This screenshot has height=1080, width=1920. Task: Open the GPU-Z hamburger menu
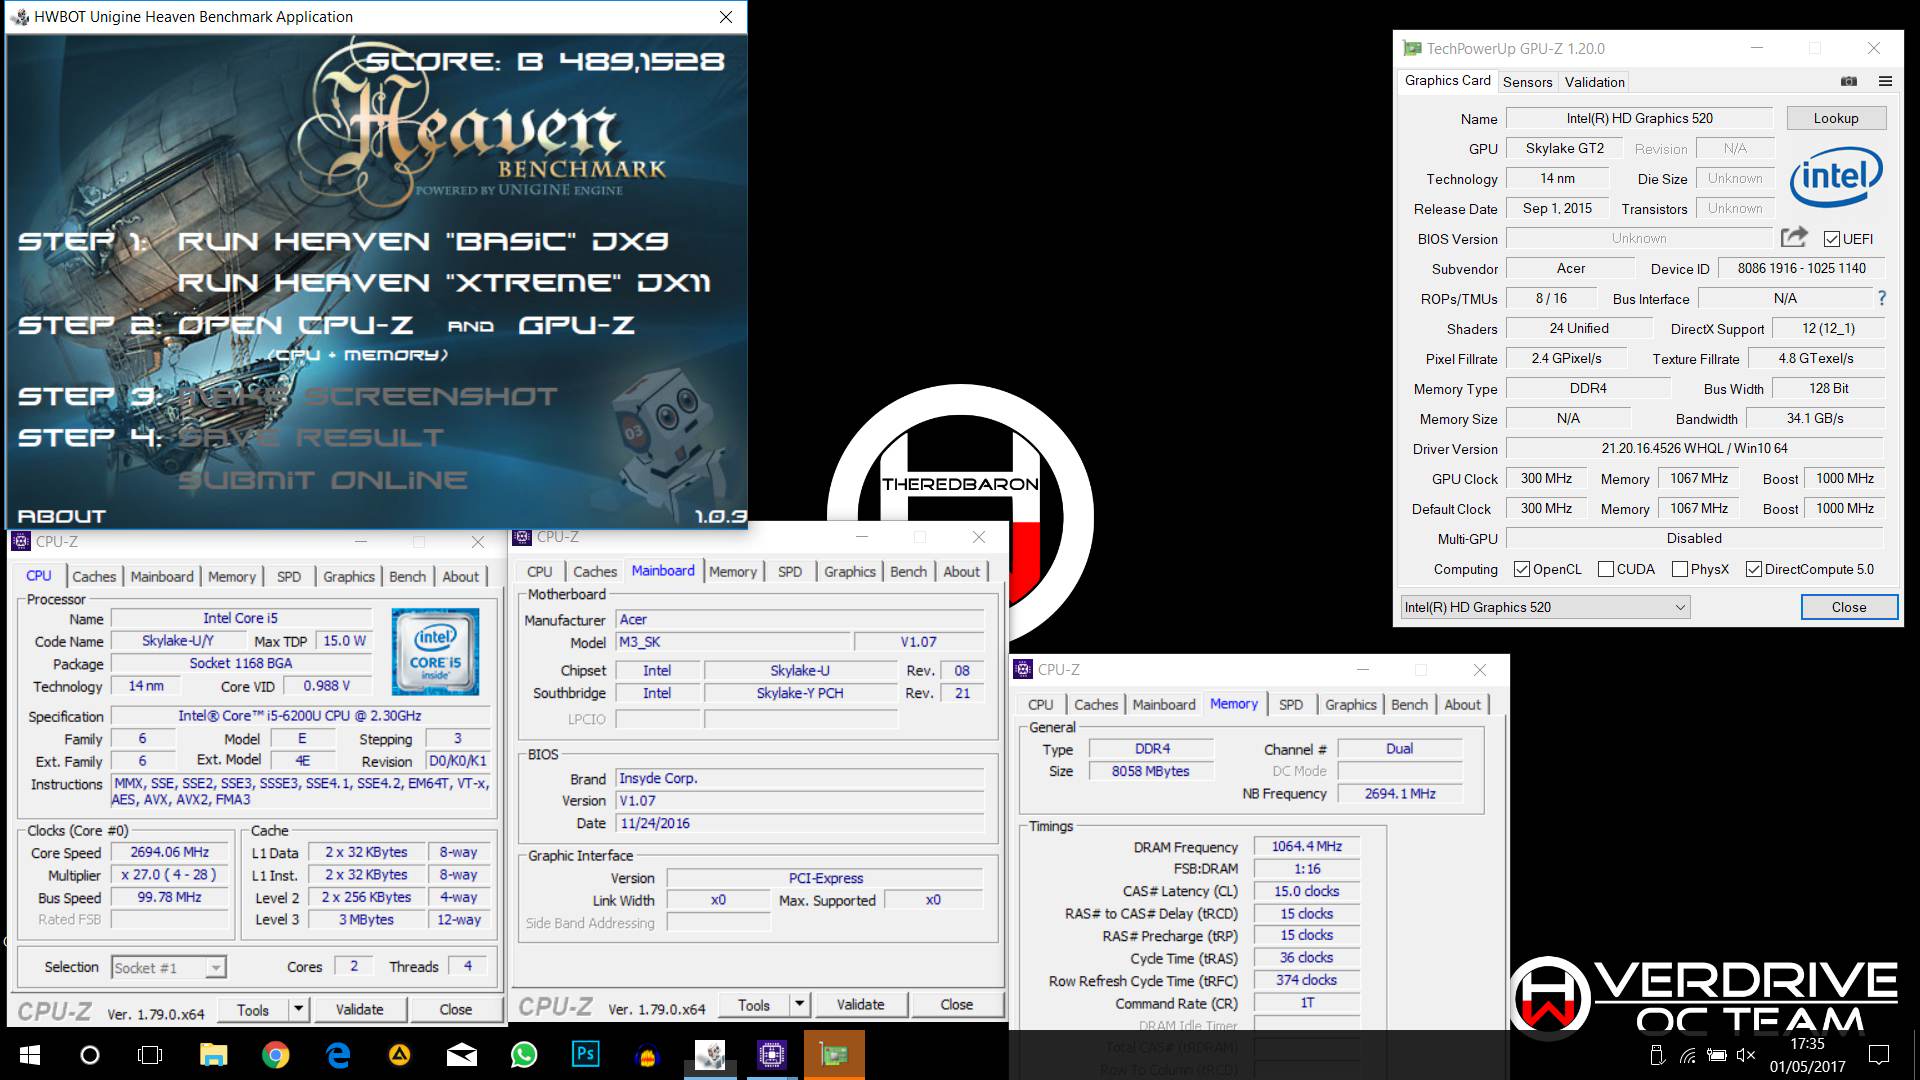tap(1885, 81)
